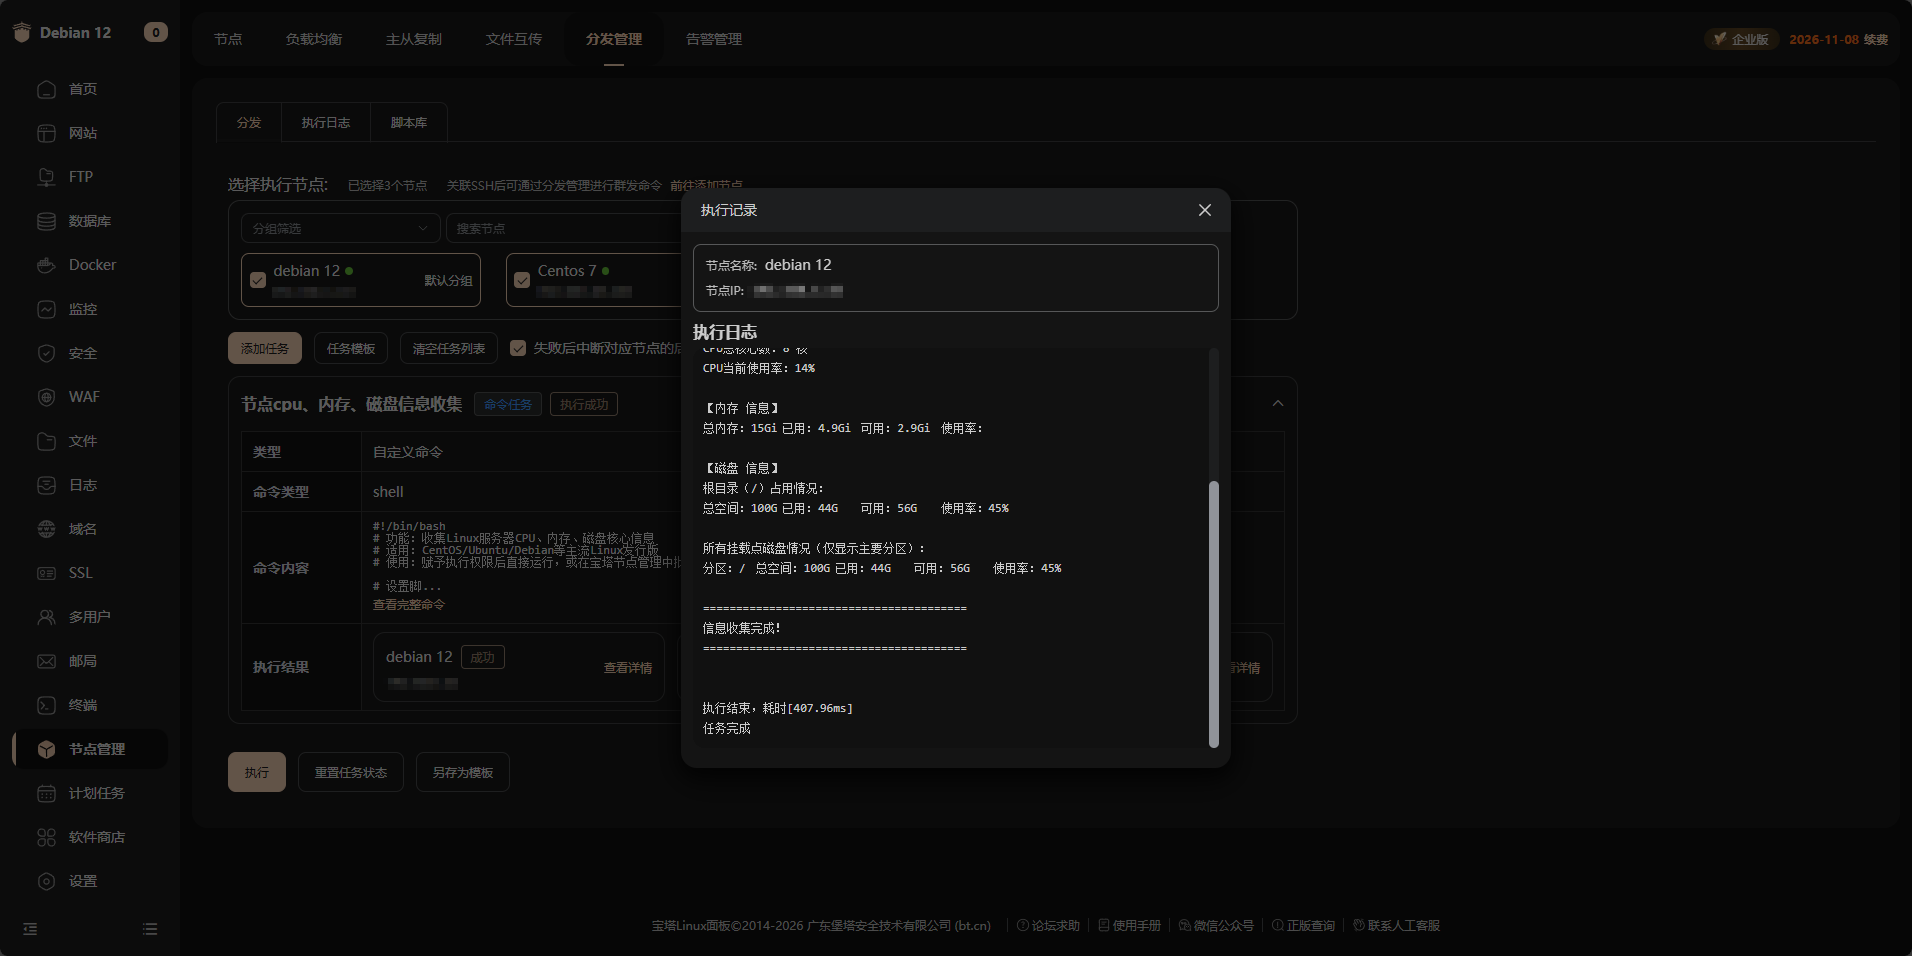Click the scheduled tasks calendar icon
Screen dimensions: 1912x956
(x=46, y=793)
